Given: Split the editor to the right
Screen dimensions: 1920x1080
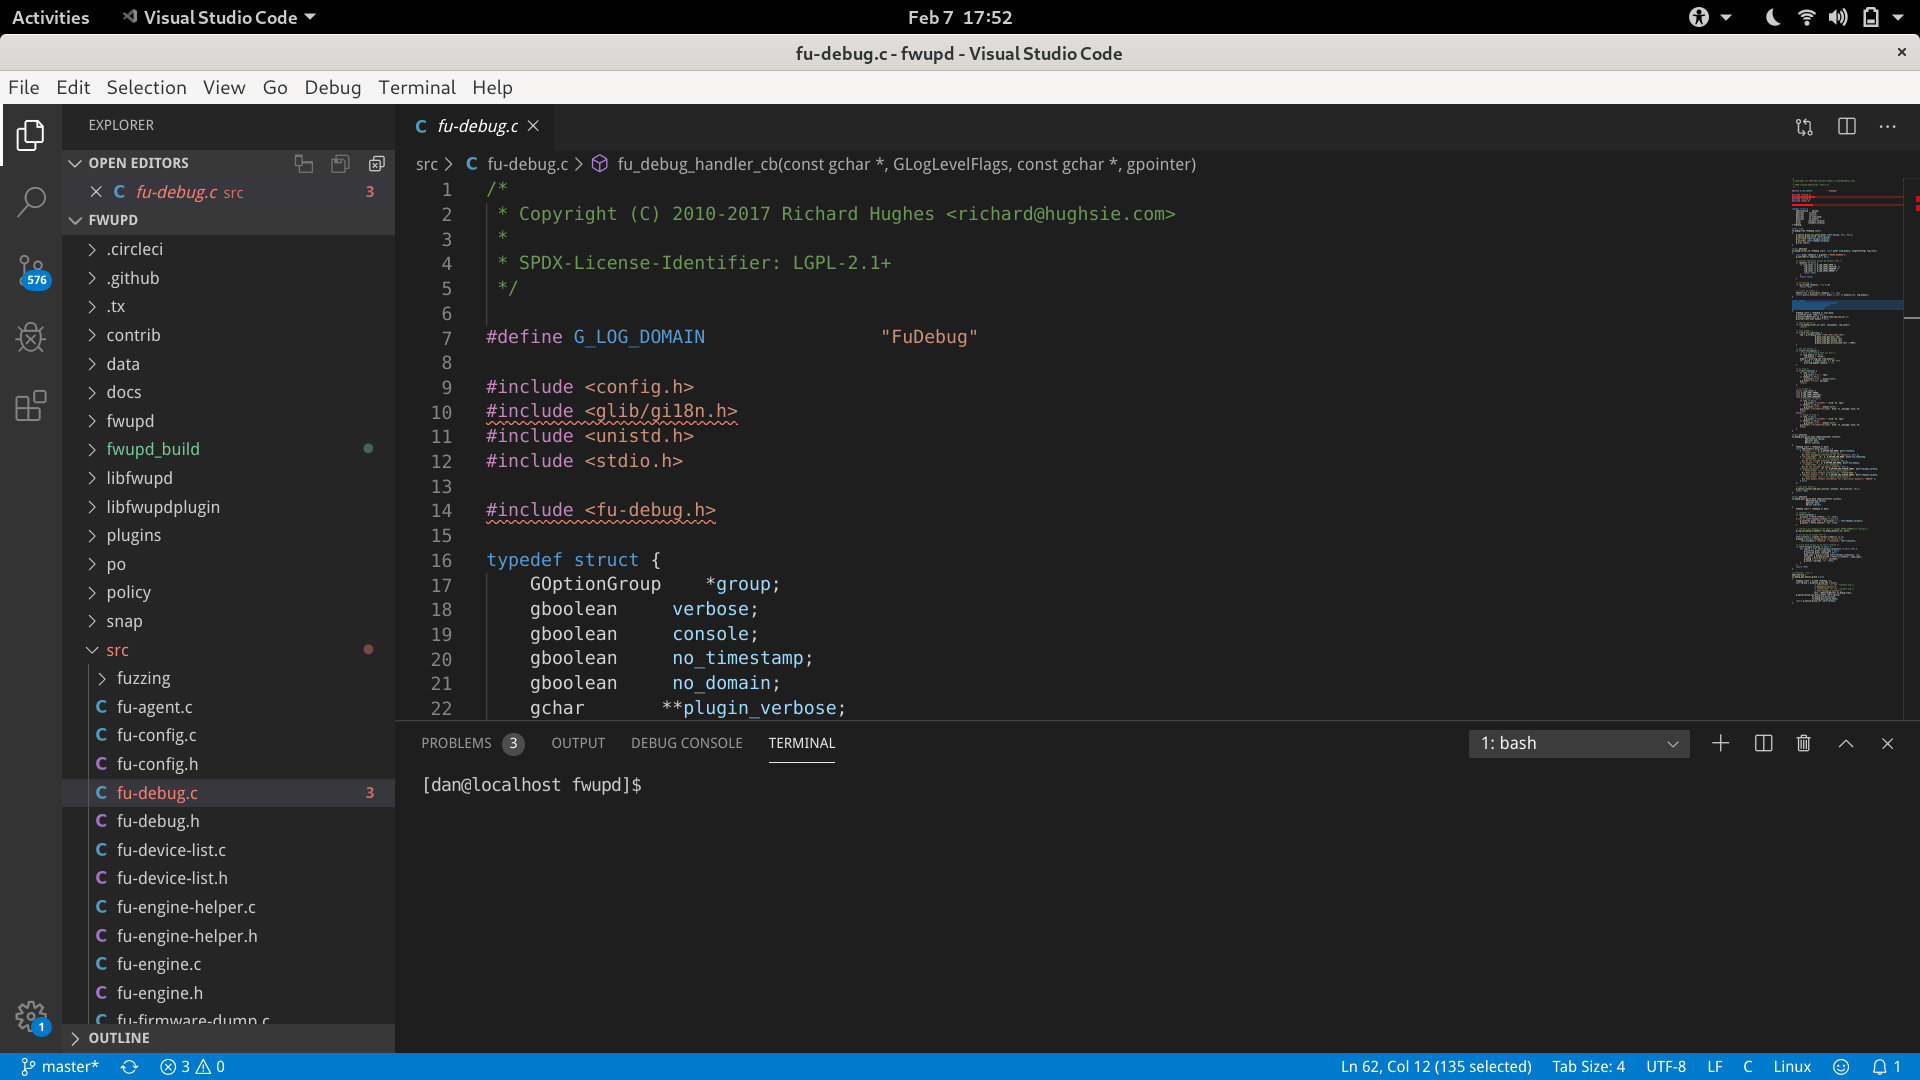Looking at the screenshot, I should (1846, 126).
